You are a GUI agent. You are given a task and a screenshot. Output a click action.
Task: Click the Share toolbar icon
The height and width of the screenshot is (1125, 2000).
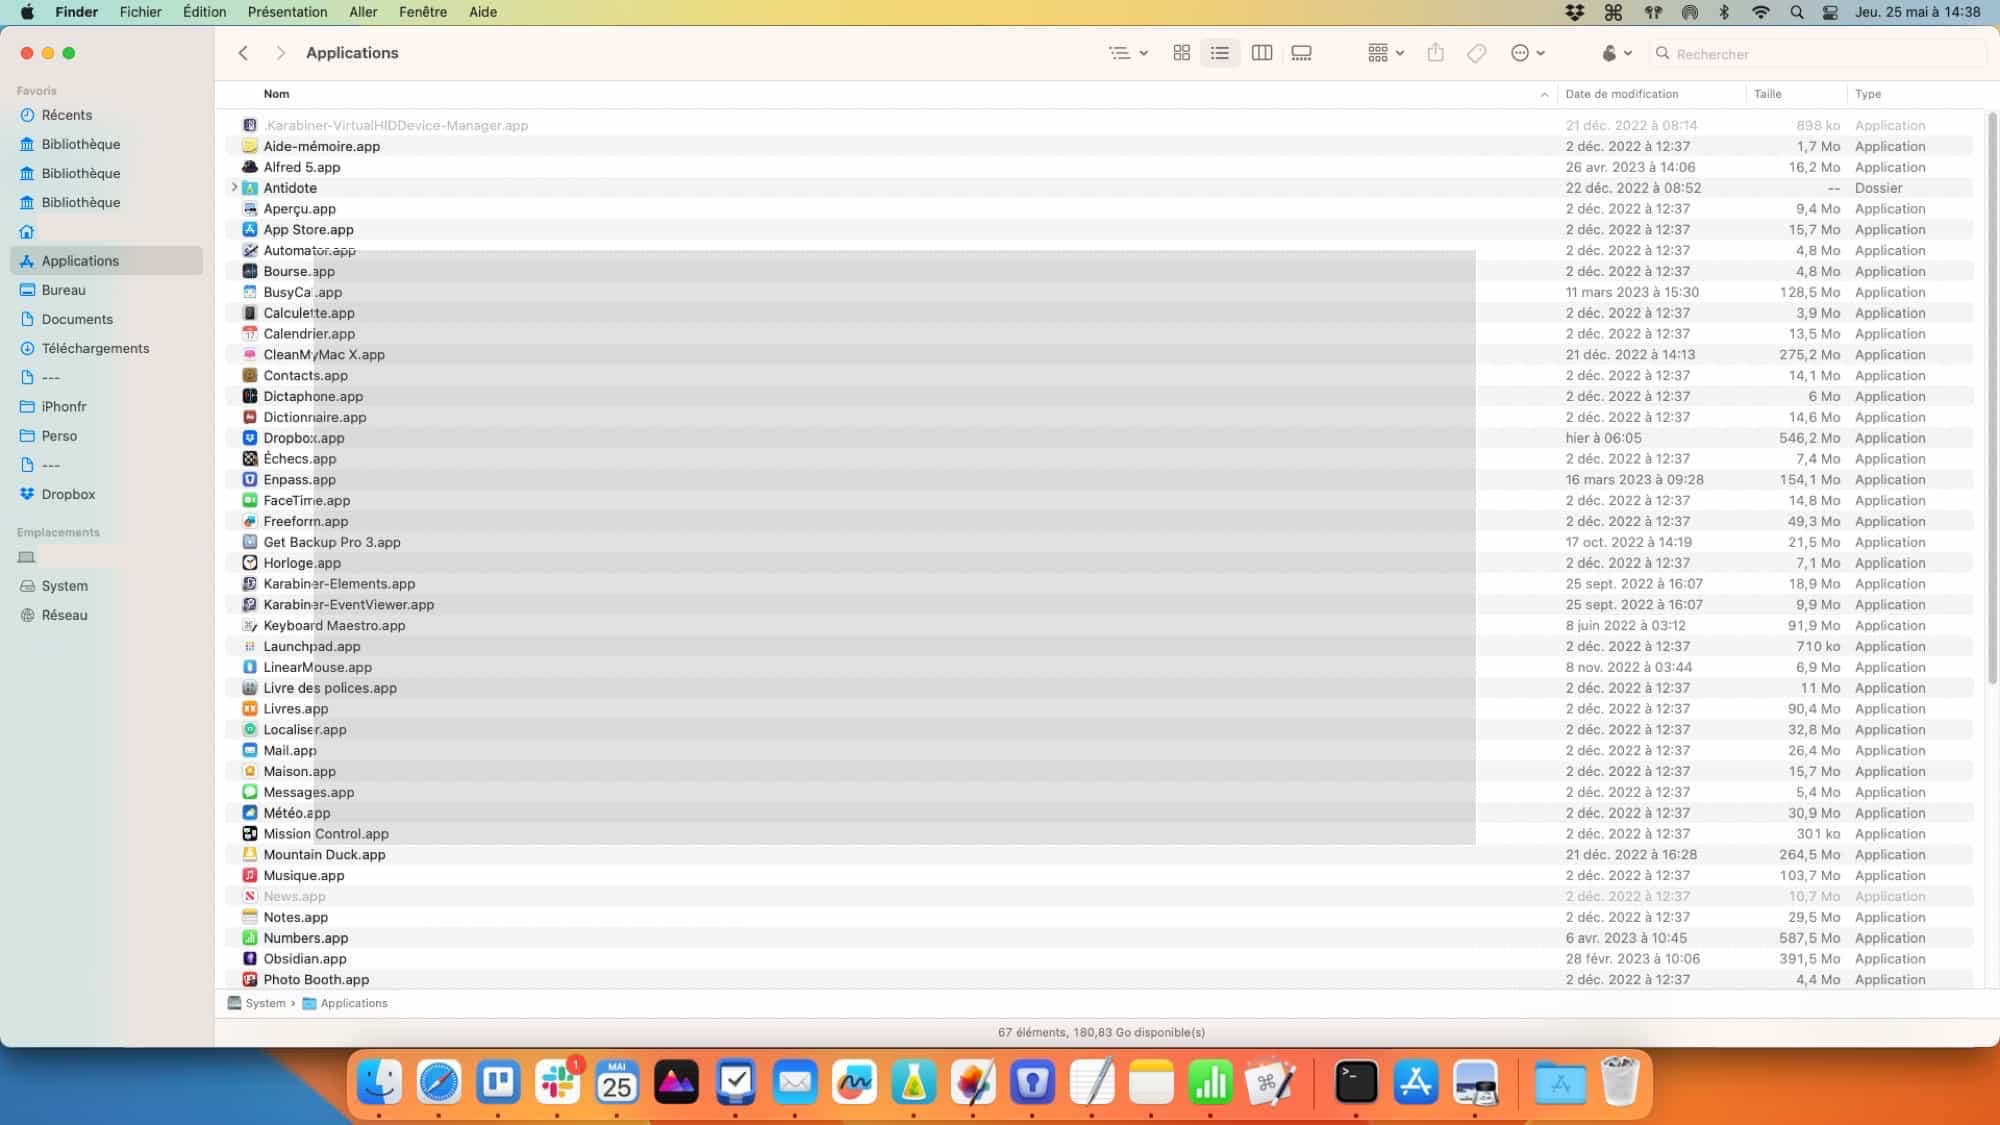[1436, 53]
